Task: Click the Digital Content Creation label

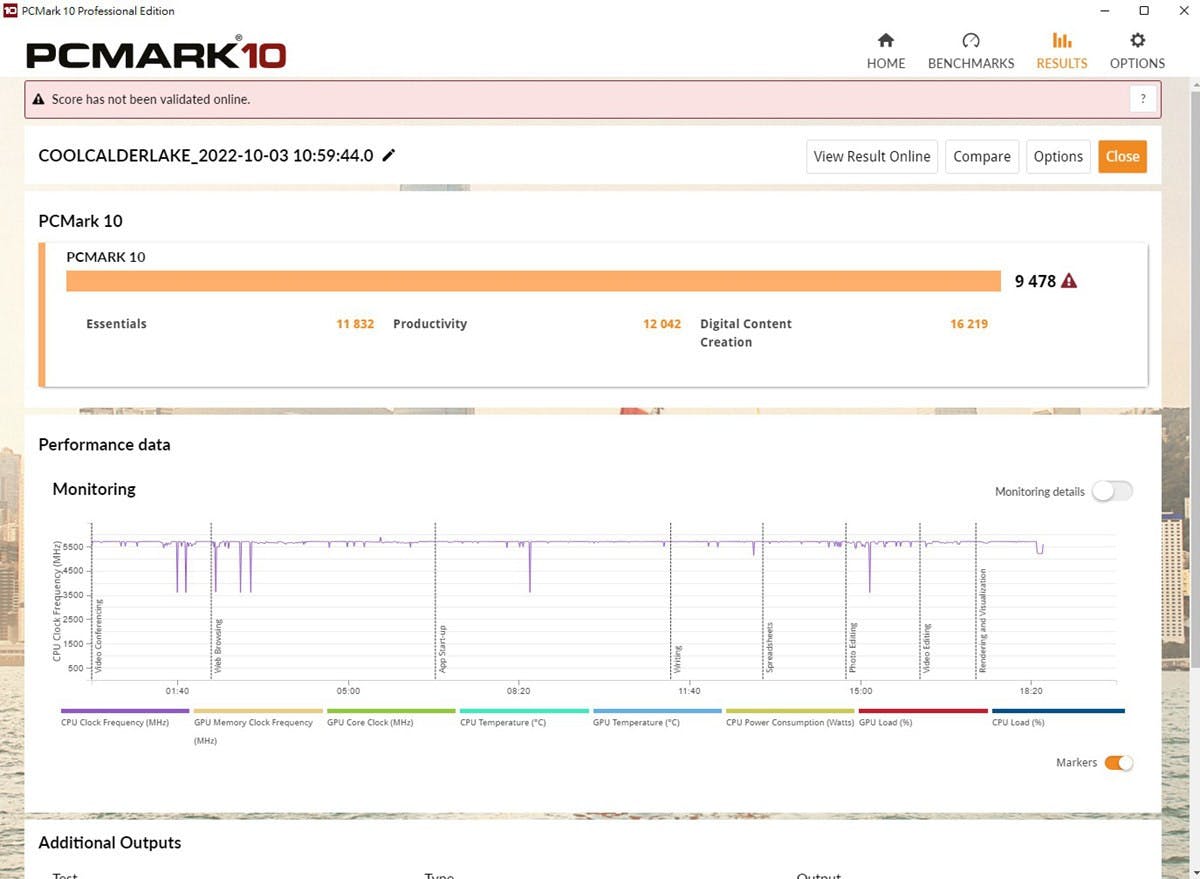Action: pyautogui.click(x=745, y=333)
